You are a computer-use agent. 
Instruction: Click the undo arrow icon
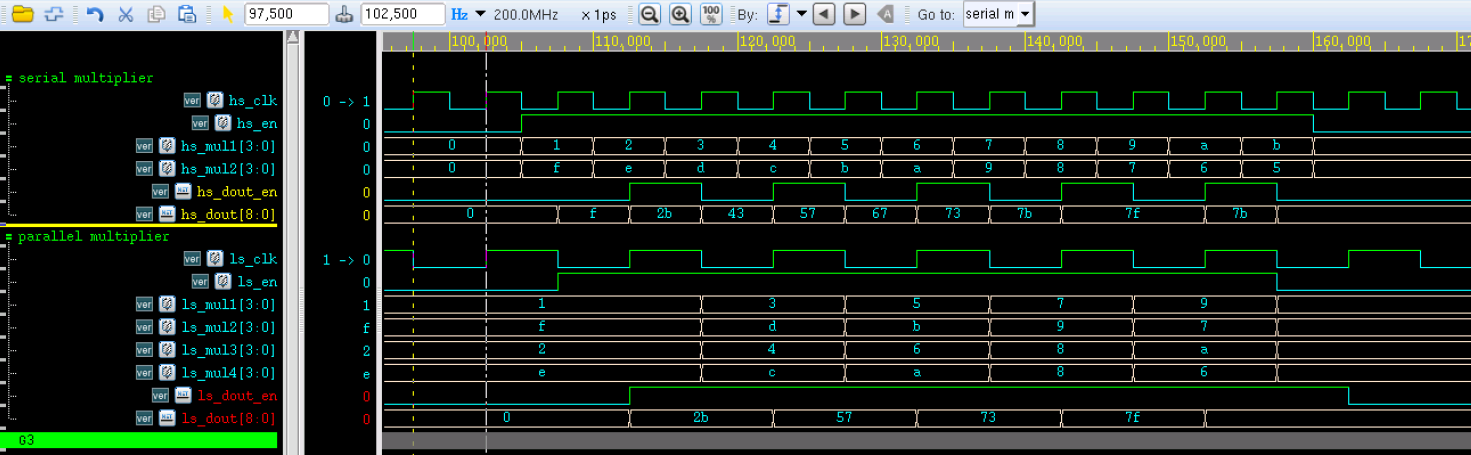[95, 14]
